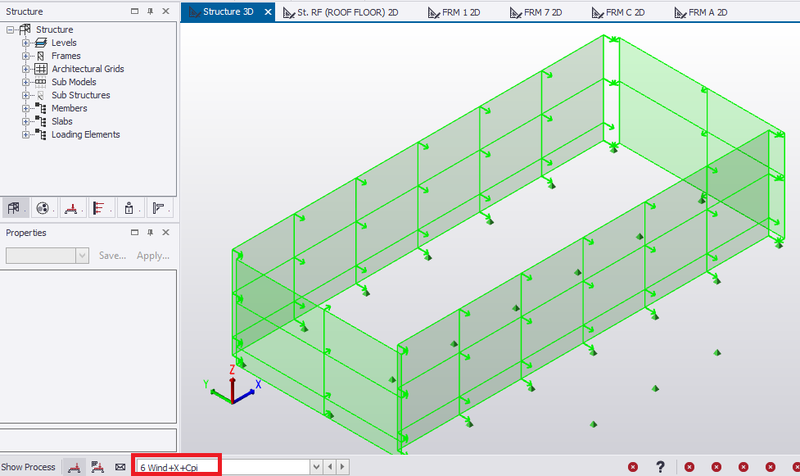Image resolution: width=800 pixels, height=476 pixels.
Task: Select the Levels tree item
Action: click(64, 43)
